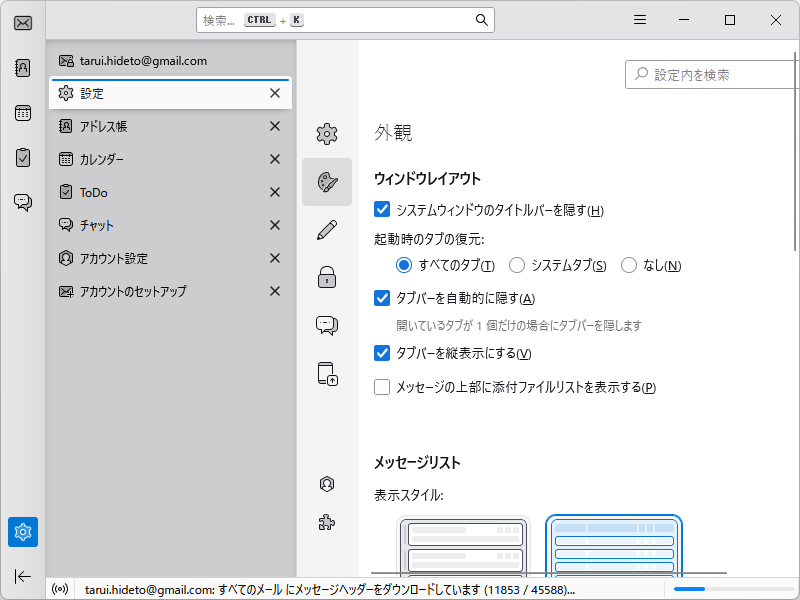Screen dimensions: 800x600
Task: Switch to the Calendar space icon
Action: pos(22,112)
